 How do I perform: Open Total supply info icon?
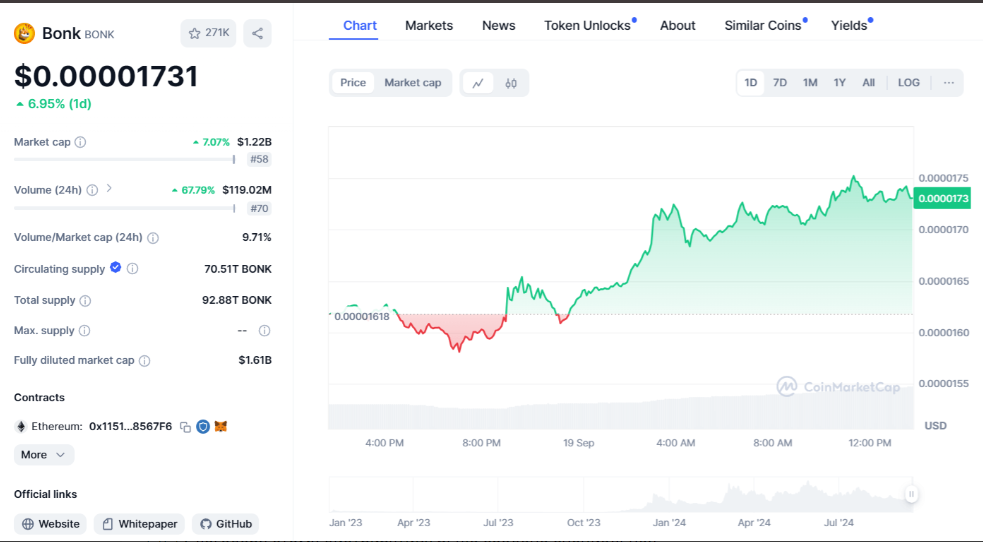85,301
